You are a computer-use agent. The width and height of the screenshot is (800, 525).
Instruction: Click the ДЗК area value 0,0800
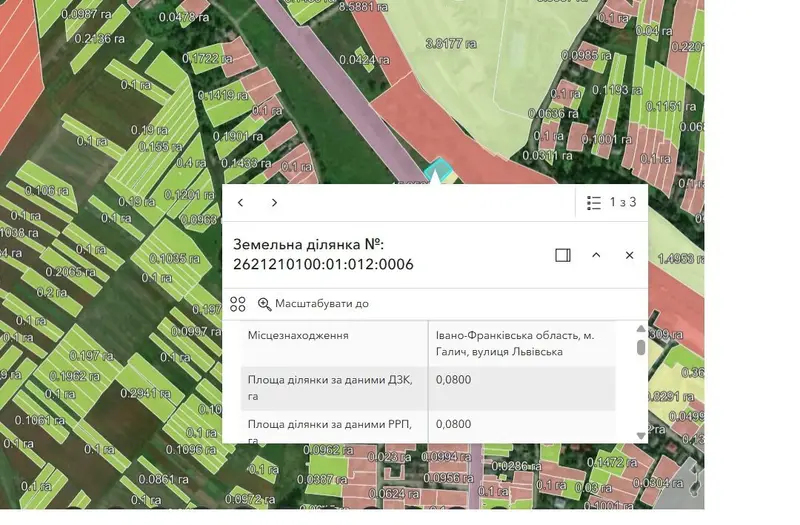click(454, 380)
